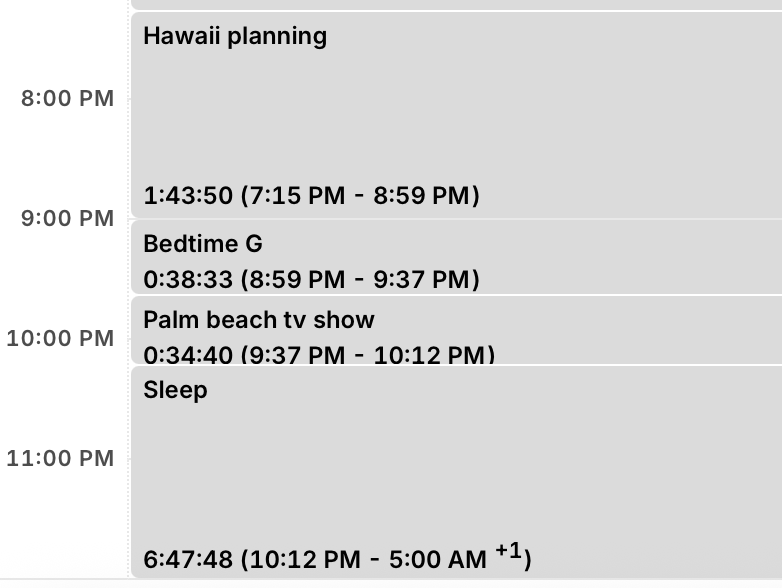782x588 pixels.
Task: Click the 6:47:48 sleep duration text
Action: (x=189, y=559)
